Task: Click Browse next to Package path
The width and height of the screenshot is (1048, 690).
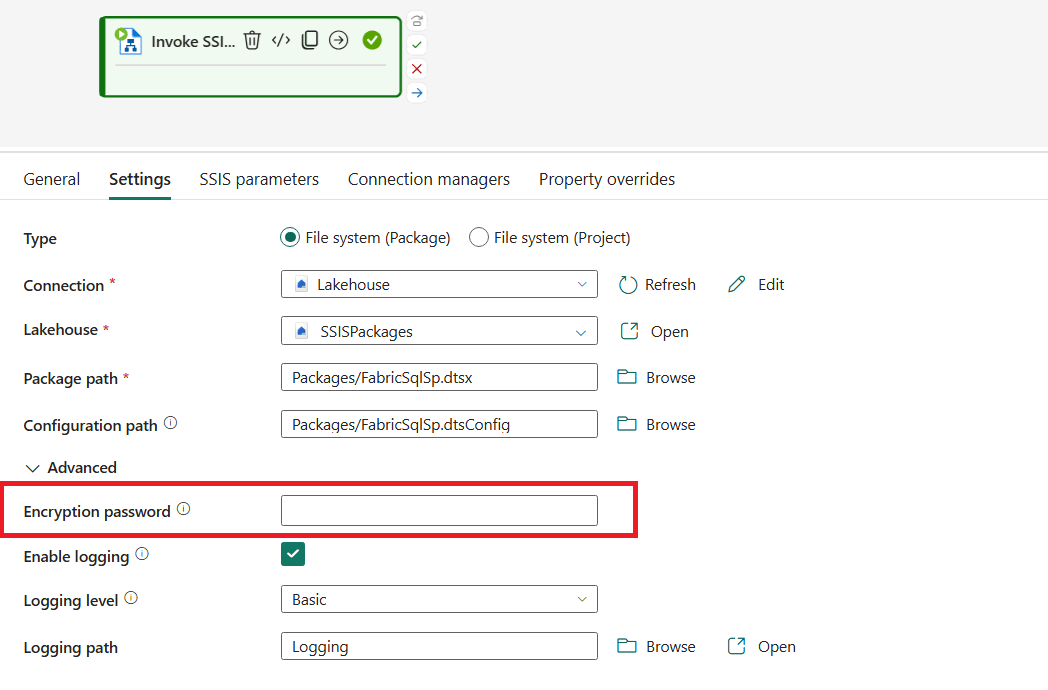Action: (x=657, y=378)
